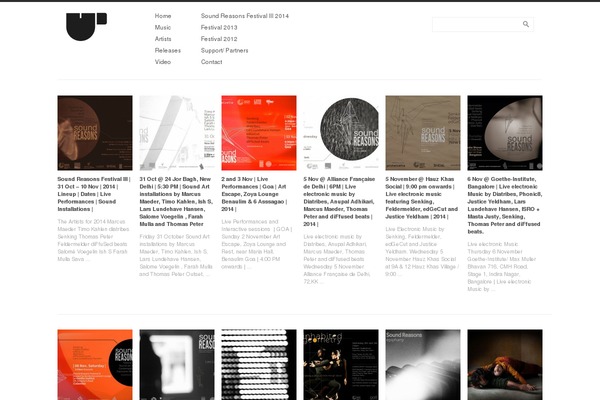Open the orange Saturday poster thumbnail in second row
The width and height of the screenshot is (600, 400).
point(95,364)
